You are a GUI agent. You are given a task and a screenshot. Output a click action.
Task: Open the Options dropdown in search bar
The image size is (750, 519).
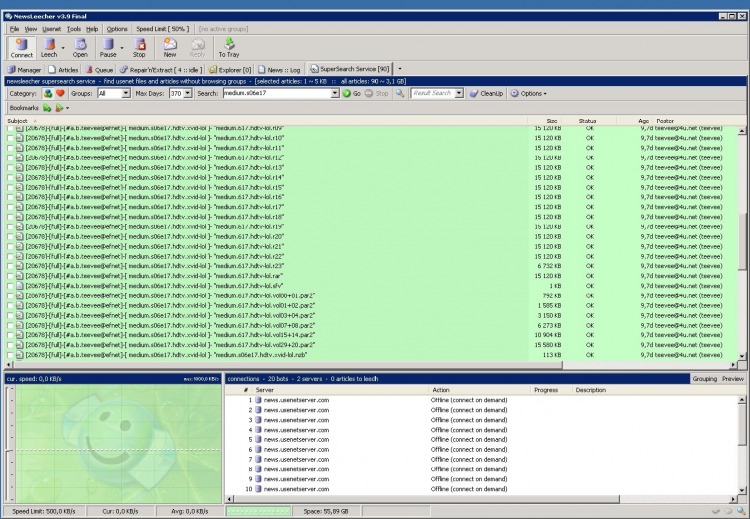528,93
